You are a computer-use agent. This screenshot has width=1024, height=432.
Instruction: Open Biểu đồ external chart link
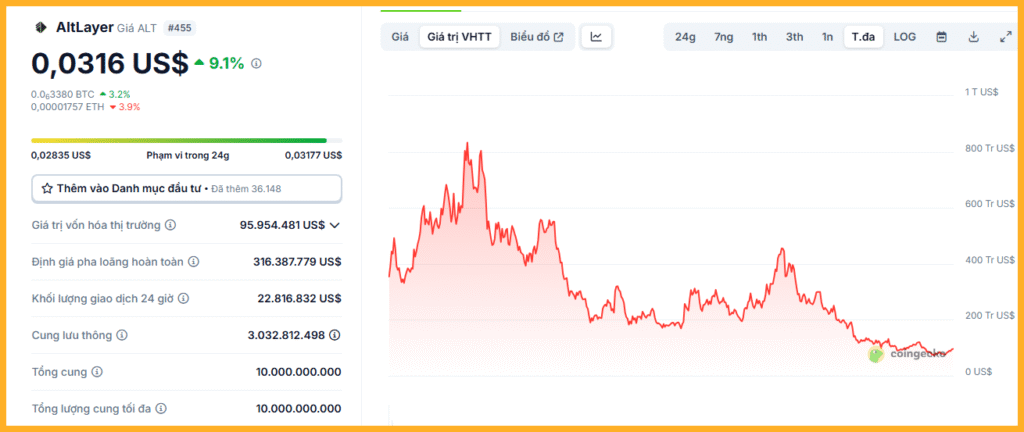coord(537,37)
